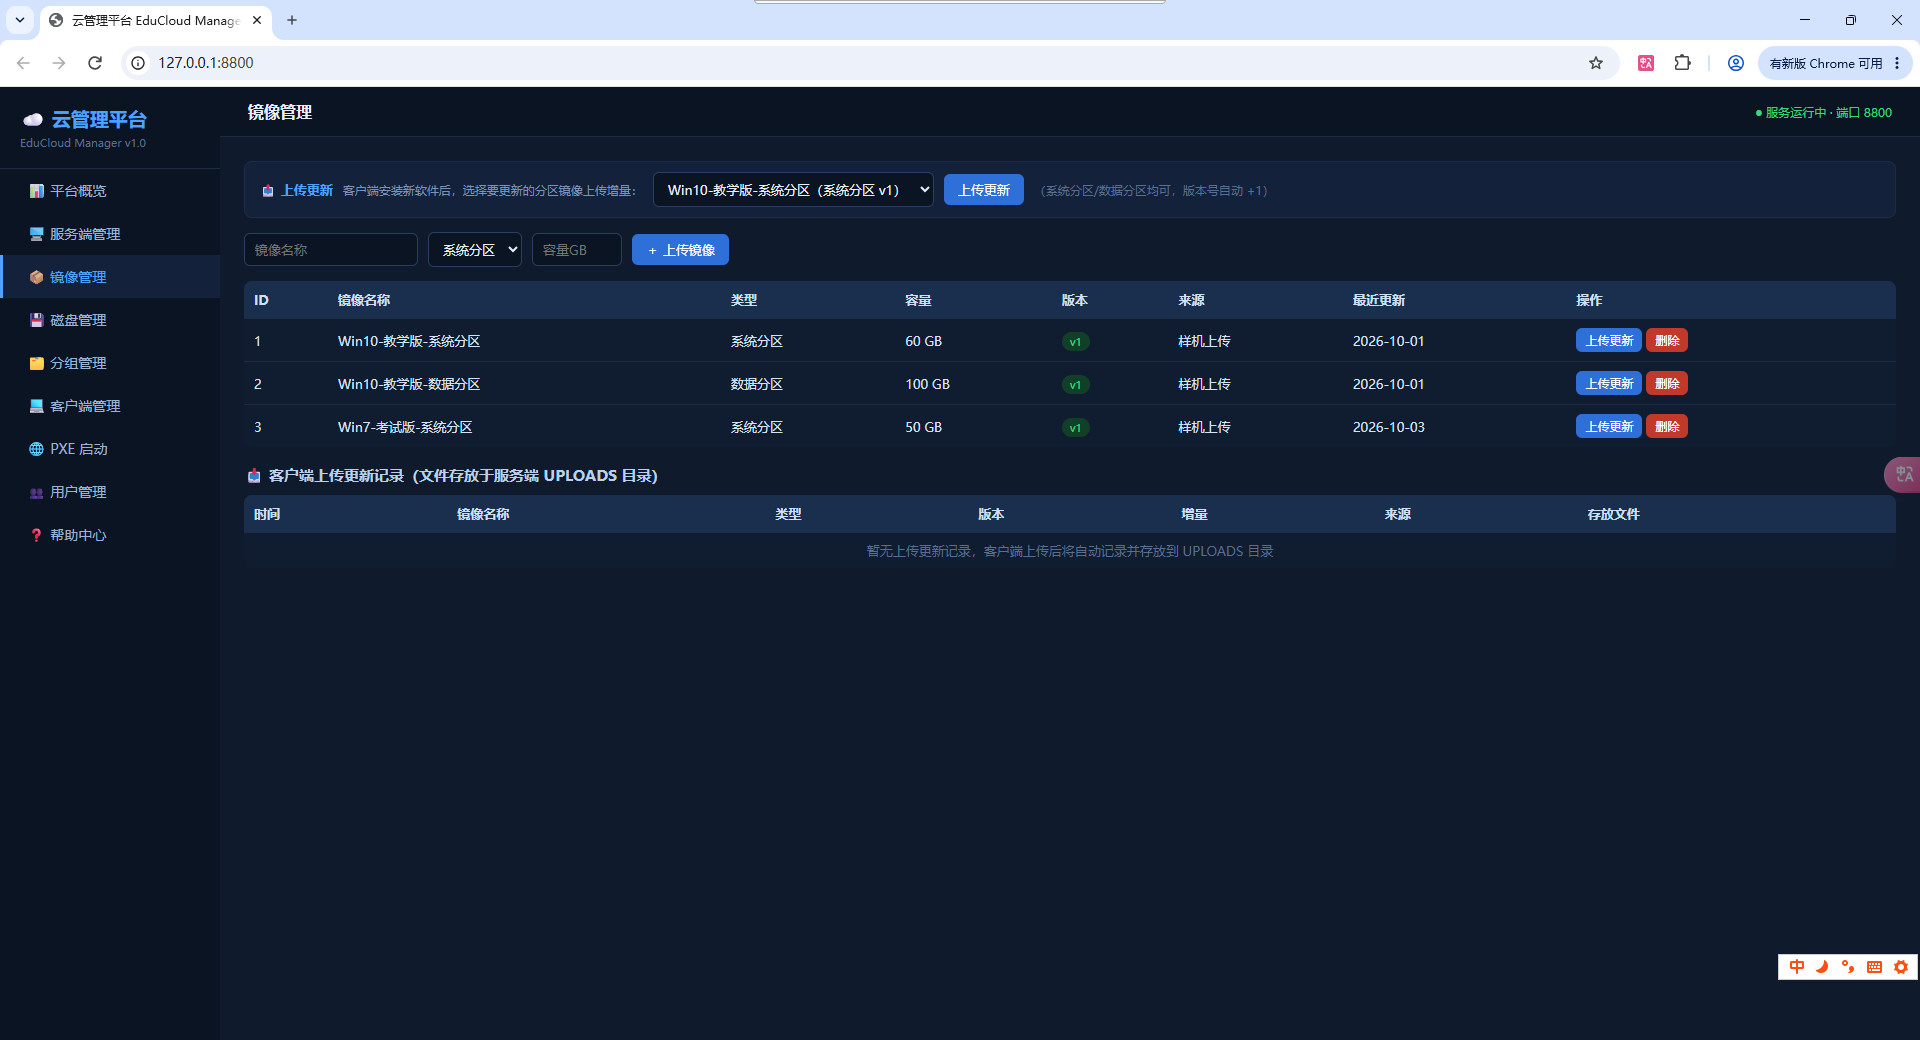This screenshot has width=1920, height=1040.
Task: Click the 用户管理 people icon
Action: pos(37,492)
